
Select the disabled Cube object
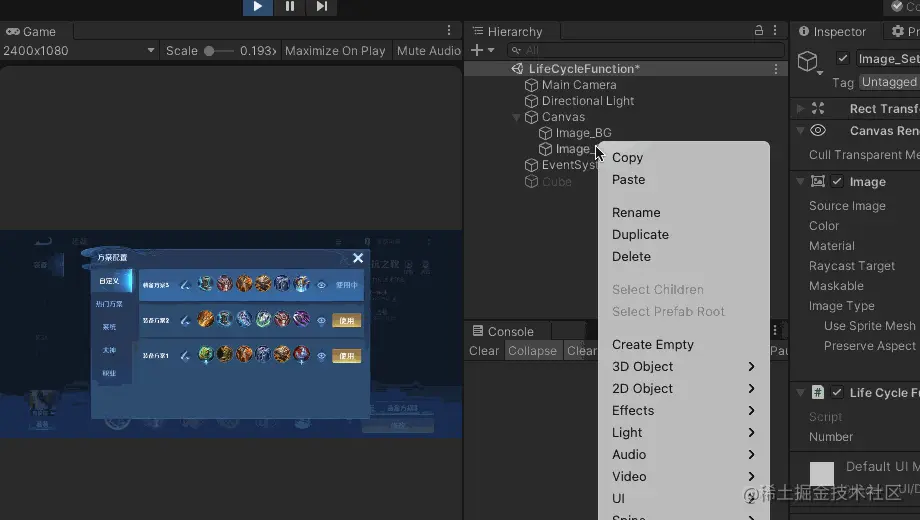click(x=556, y=181)
